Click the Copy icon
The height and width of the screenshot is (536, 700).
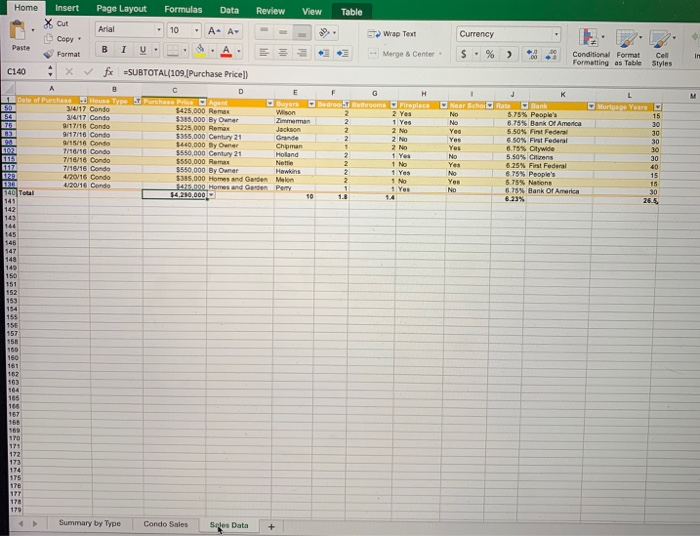48,39
